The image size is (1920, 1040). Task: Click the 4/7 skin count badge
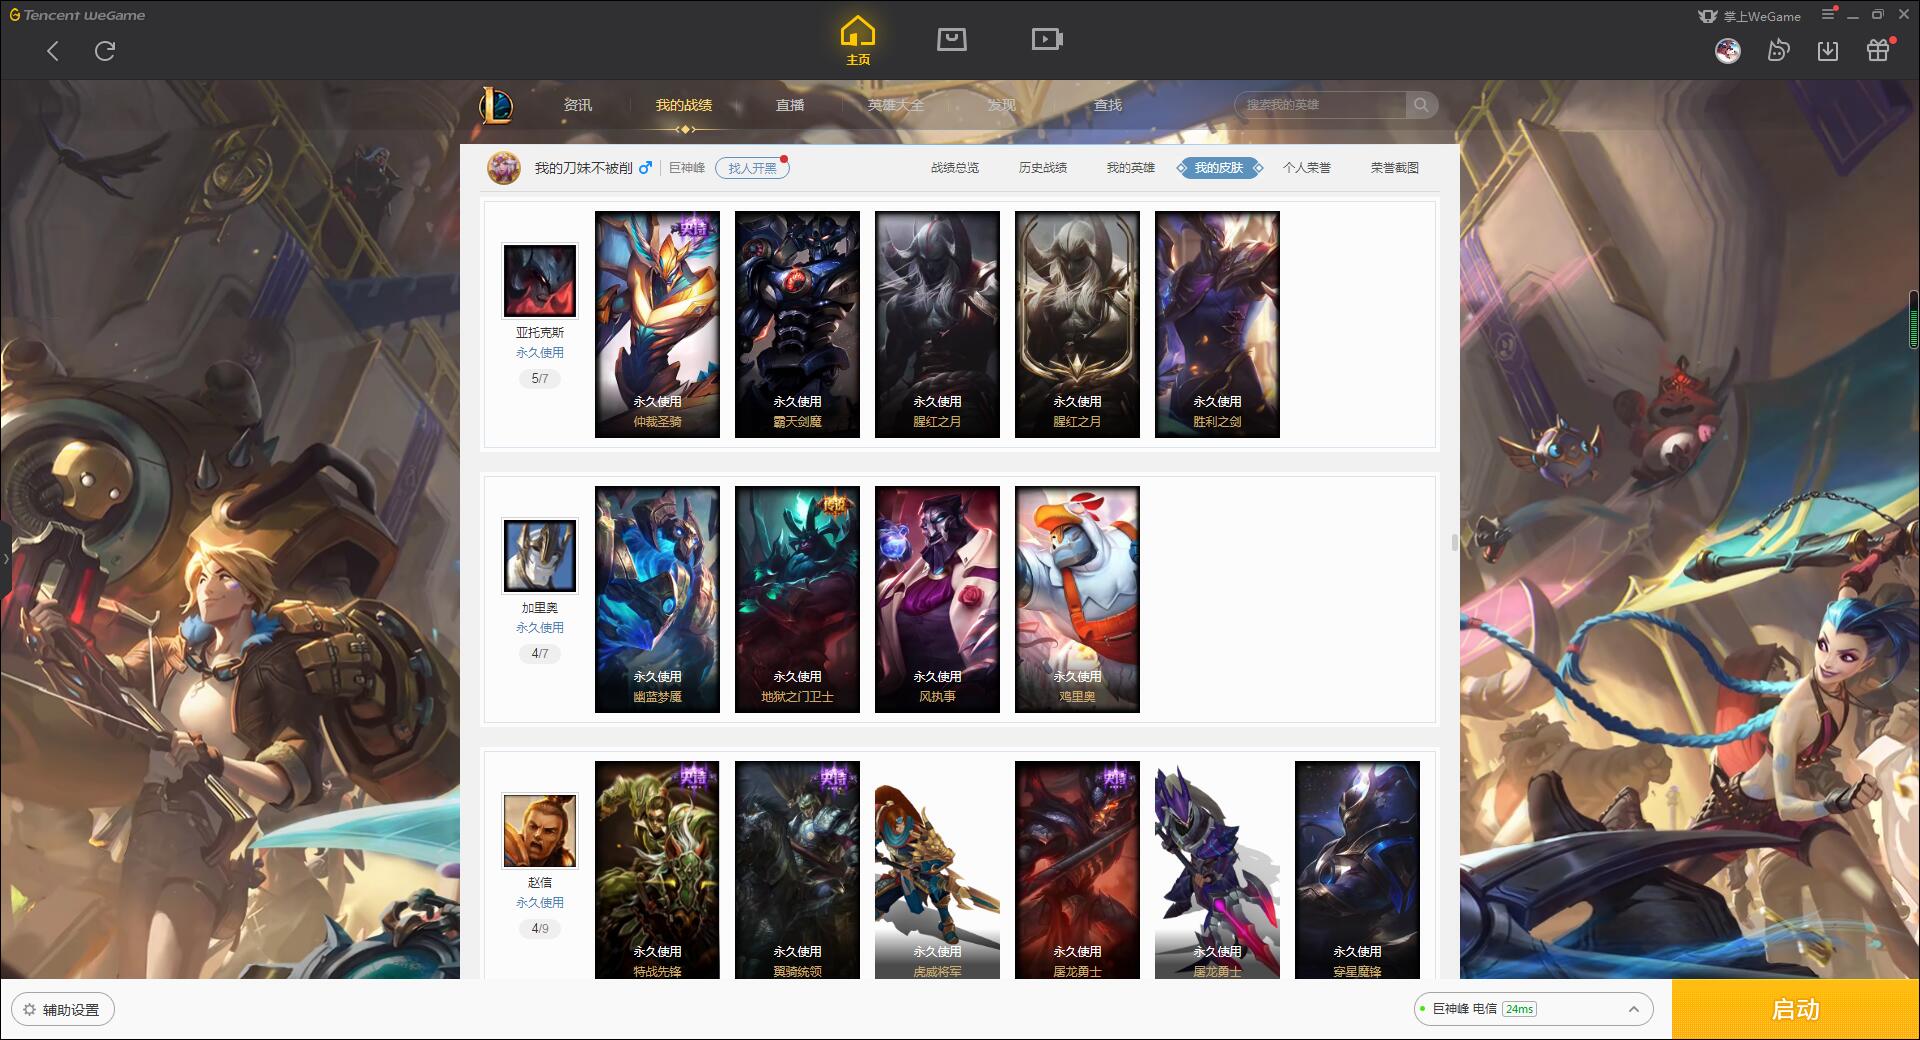540,653
